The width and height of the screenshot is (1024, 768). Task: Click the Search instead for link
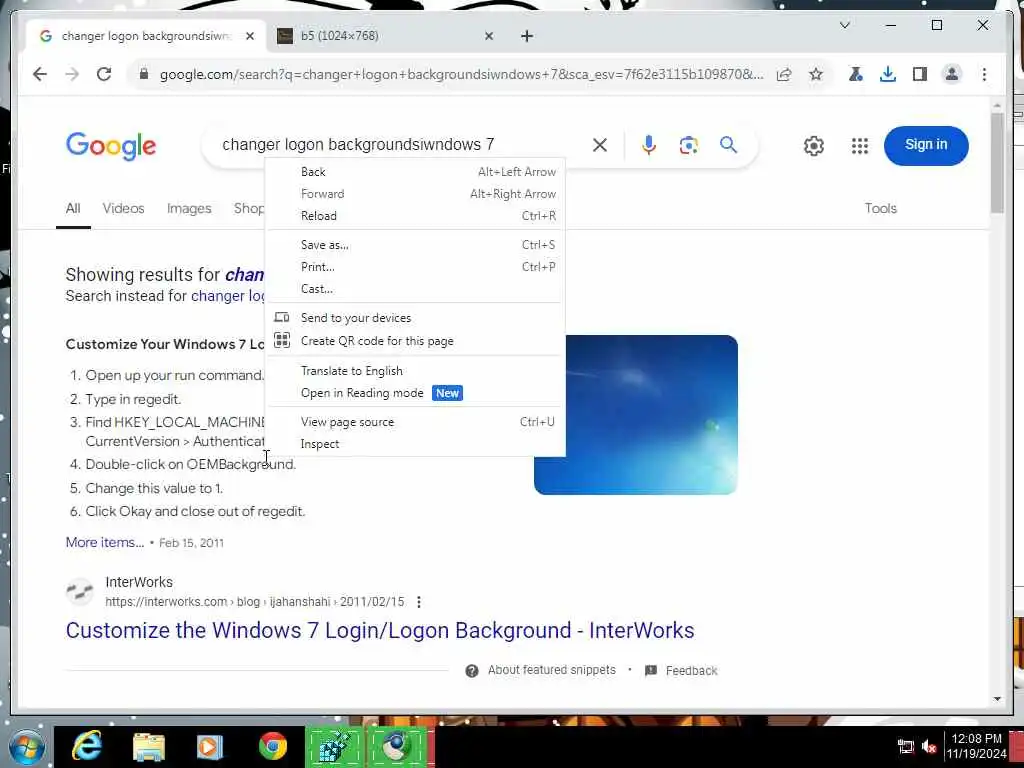point(228,296)
